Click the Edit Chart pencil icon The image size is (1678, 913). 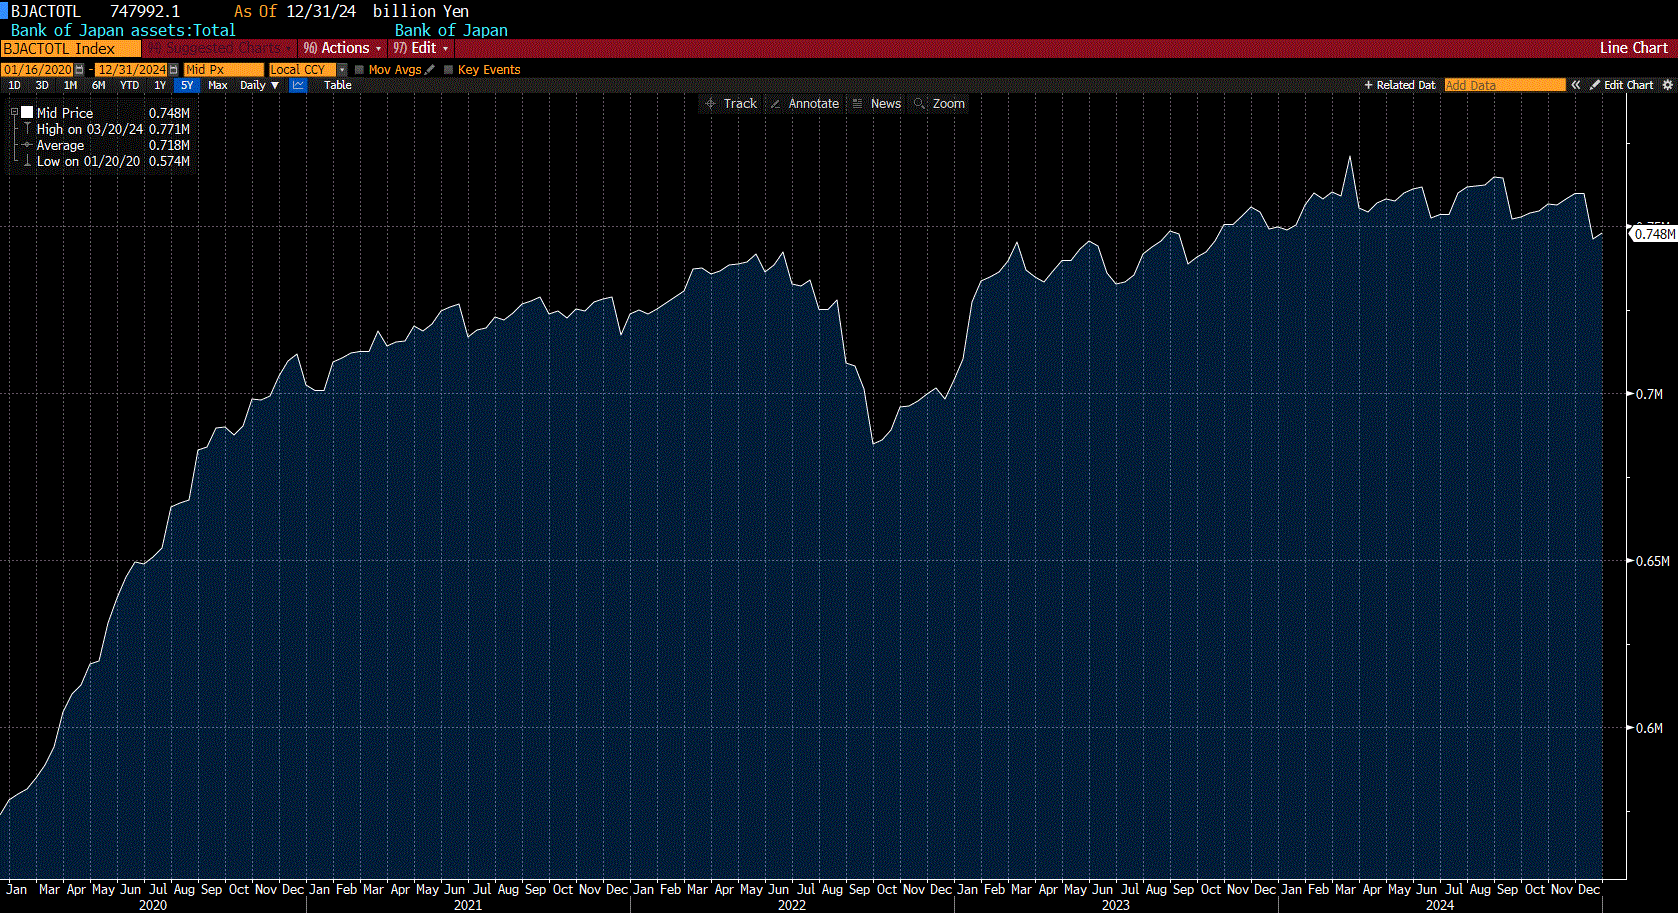tap(1596, 85)
